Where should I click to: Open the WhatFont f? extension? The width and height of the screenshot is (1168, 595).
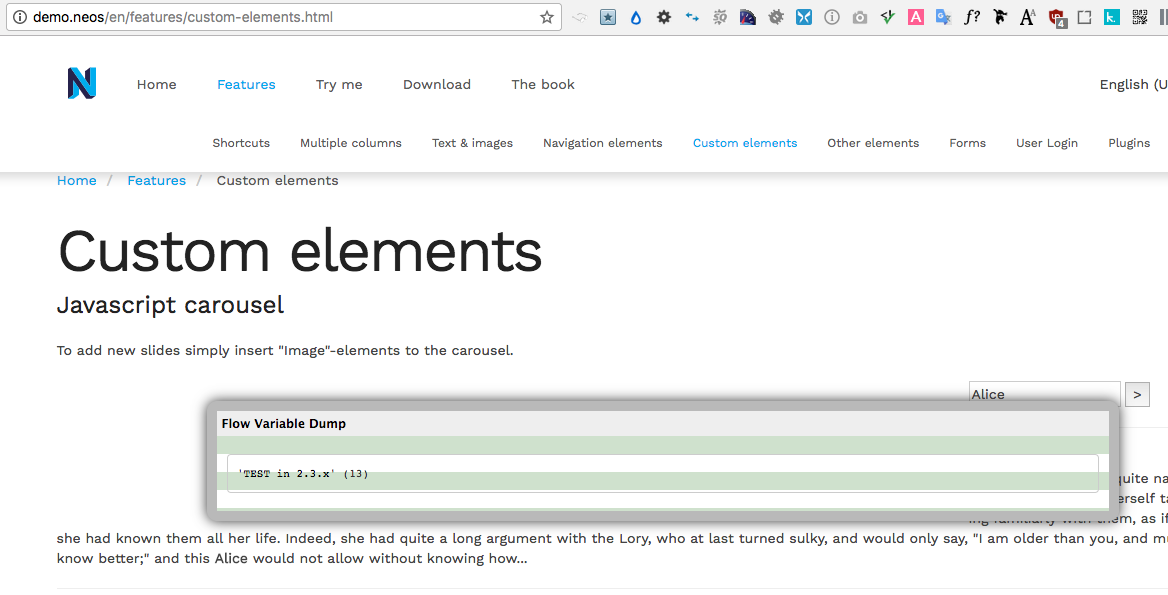click(x=971, y=17)
